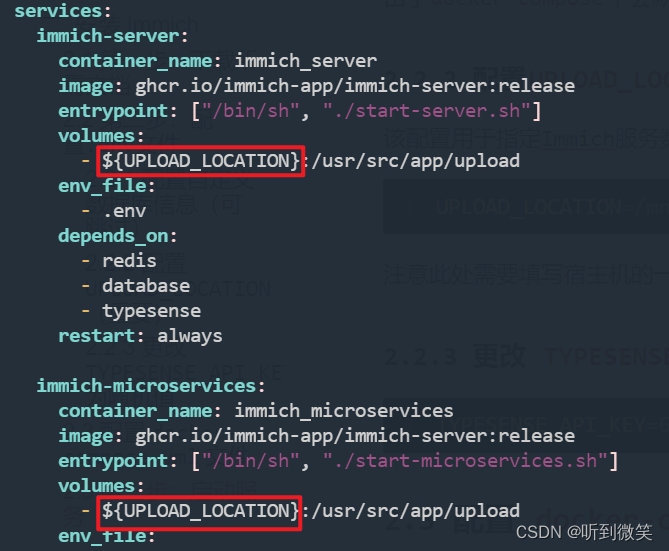Click the 'immich-server:' service key
The height and width of the screenshot is (551, 669).
coord(112,36)
